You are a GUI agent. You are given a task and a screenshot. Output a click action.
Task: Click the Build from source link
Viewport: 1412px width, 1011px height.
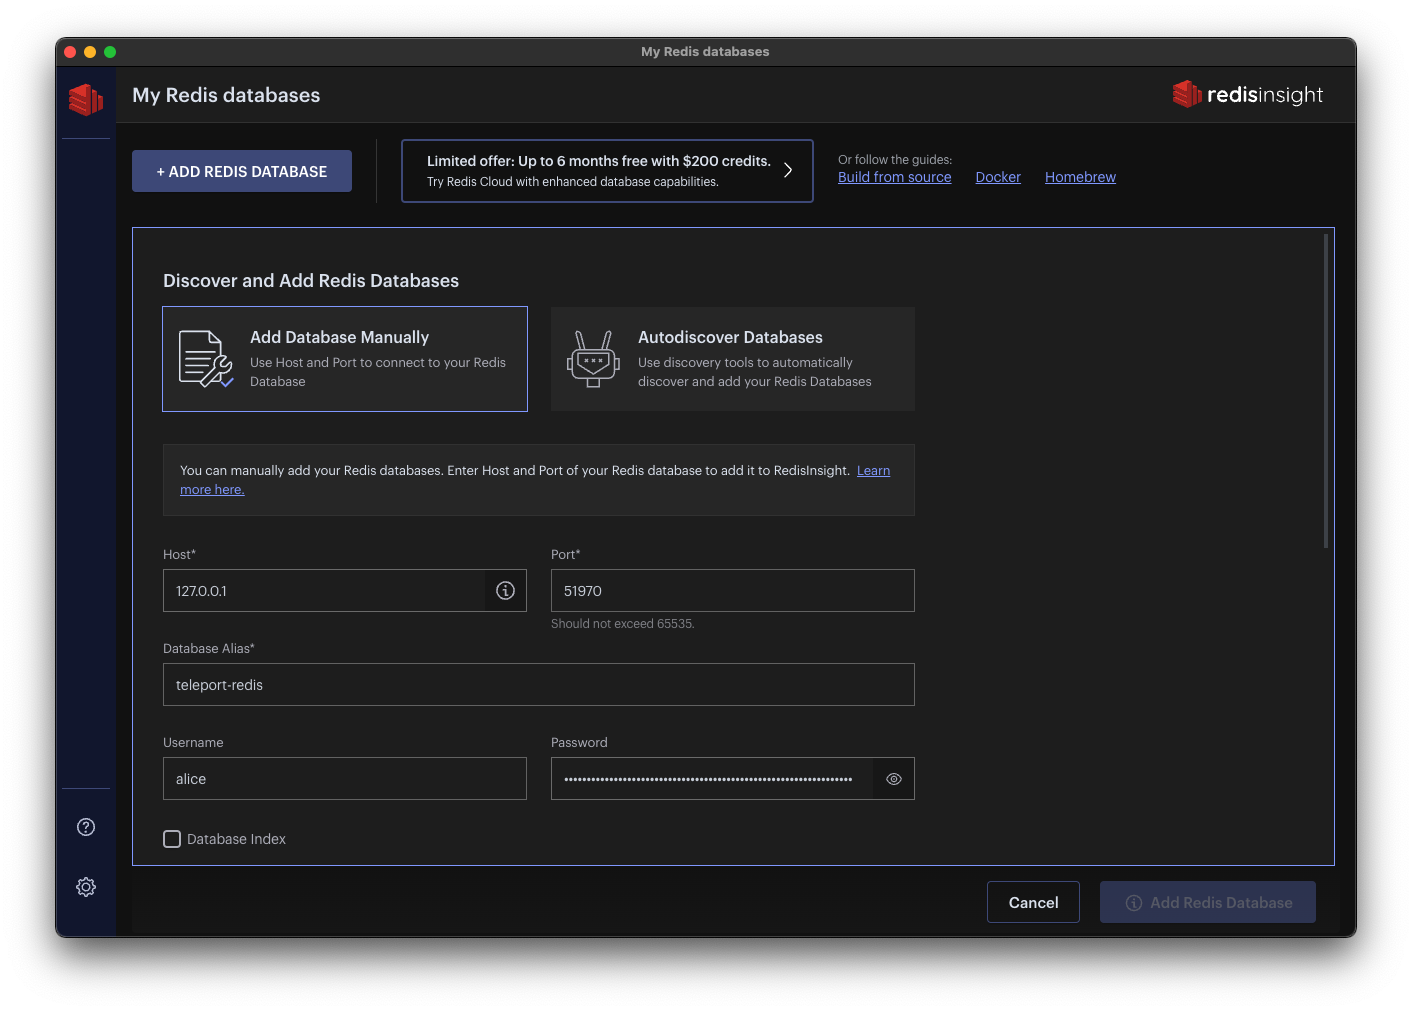click(894, 177)
